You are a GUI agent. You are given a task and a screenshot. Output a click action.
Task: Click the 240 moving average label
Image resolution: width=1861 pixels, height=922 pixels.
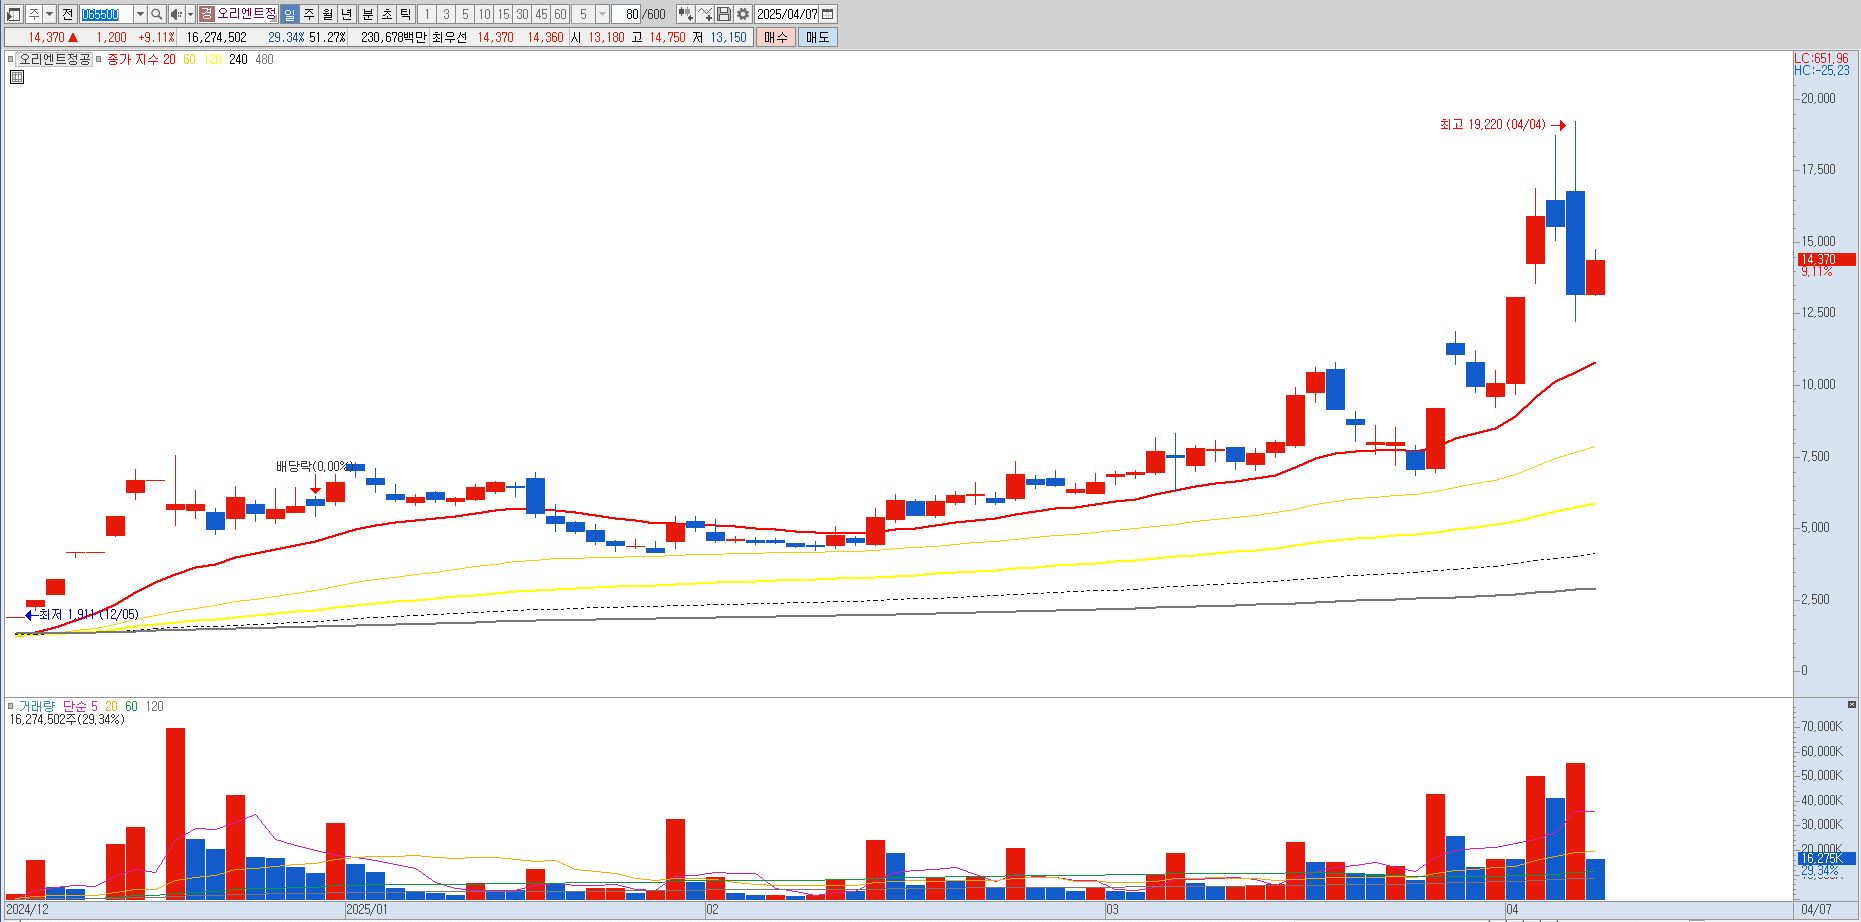[x=238, y=59]
